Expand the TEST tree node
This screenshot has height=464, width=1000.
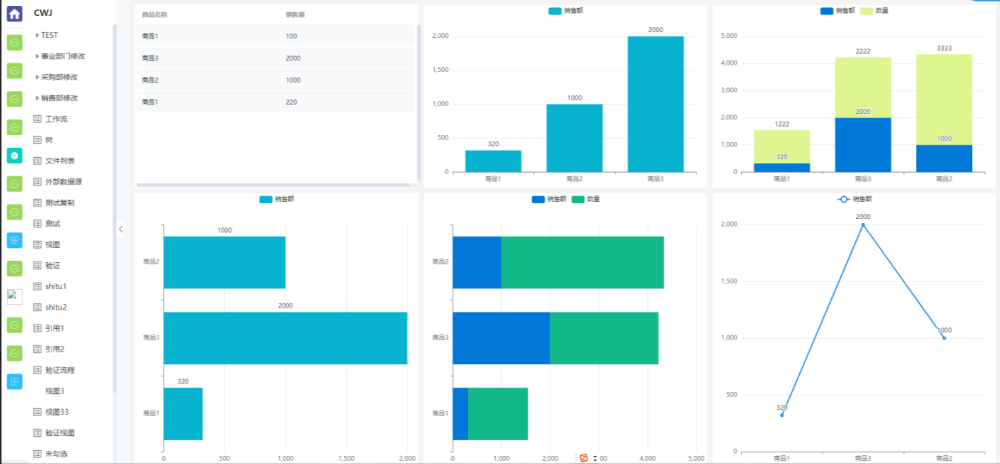pos(37,35)
